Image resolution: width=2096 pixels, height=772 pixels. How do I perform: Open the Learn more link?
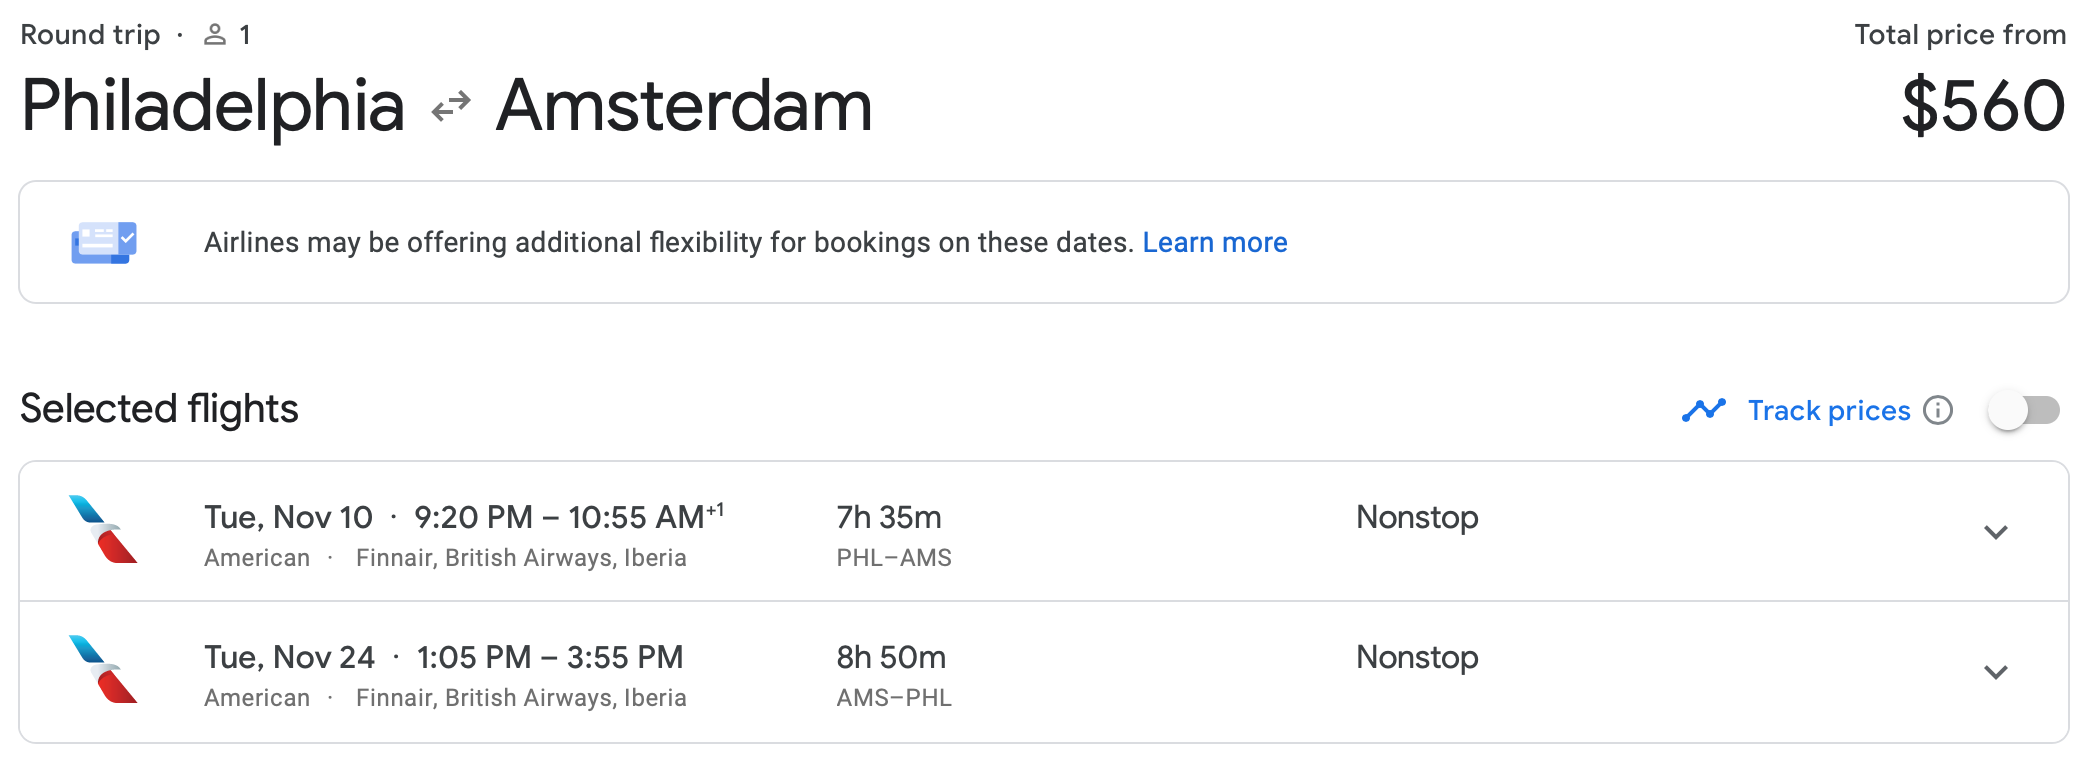(x=1214, y=241)
